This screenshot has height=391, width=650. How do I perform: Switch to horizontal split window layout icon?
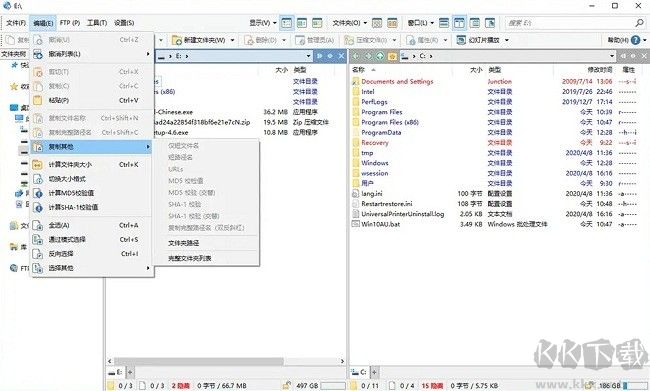click(x=444, y=23)
